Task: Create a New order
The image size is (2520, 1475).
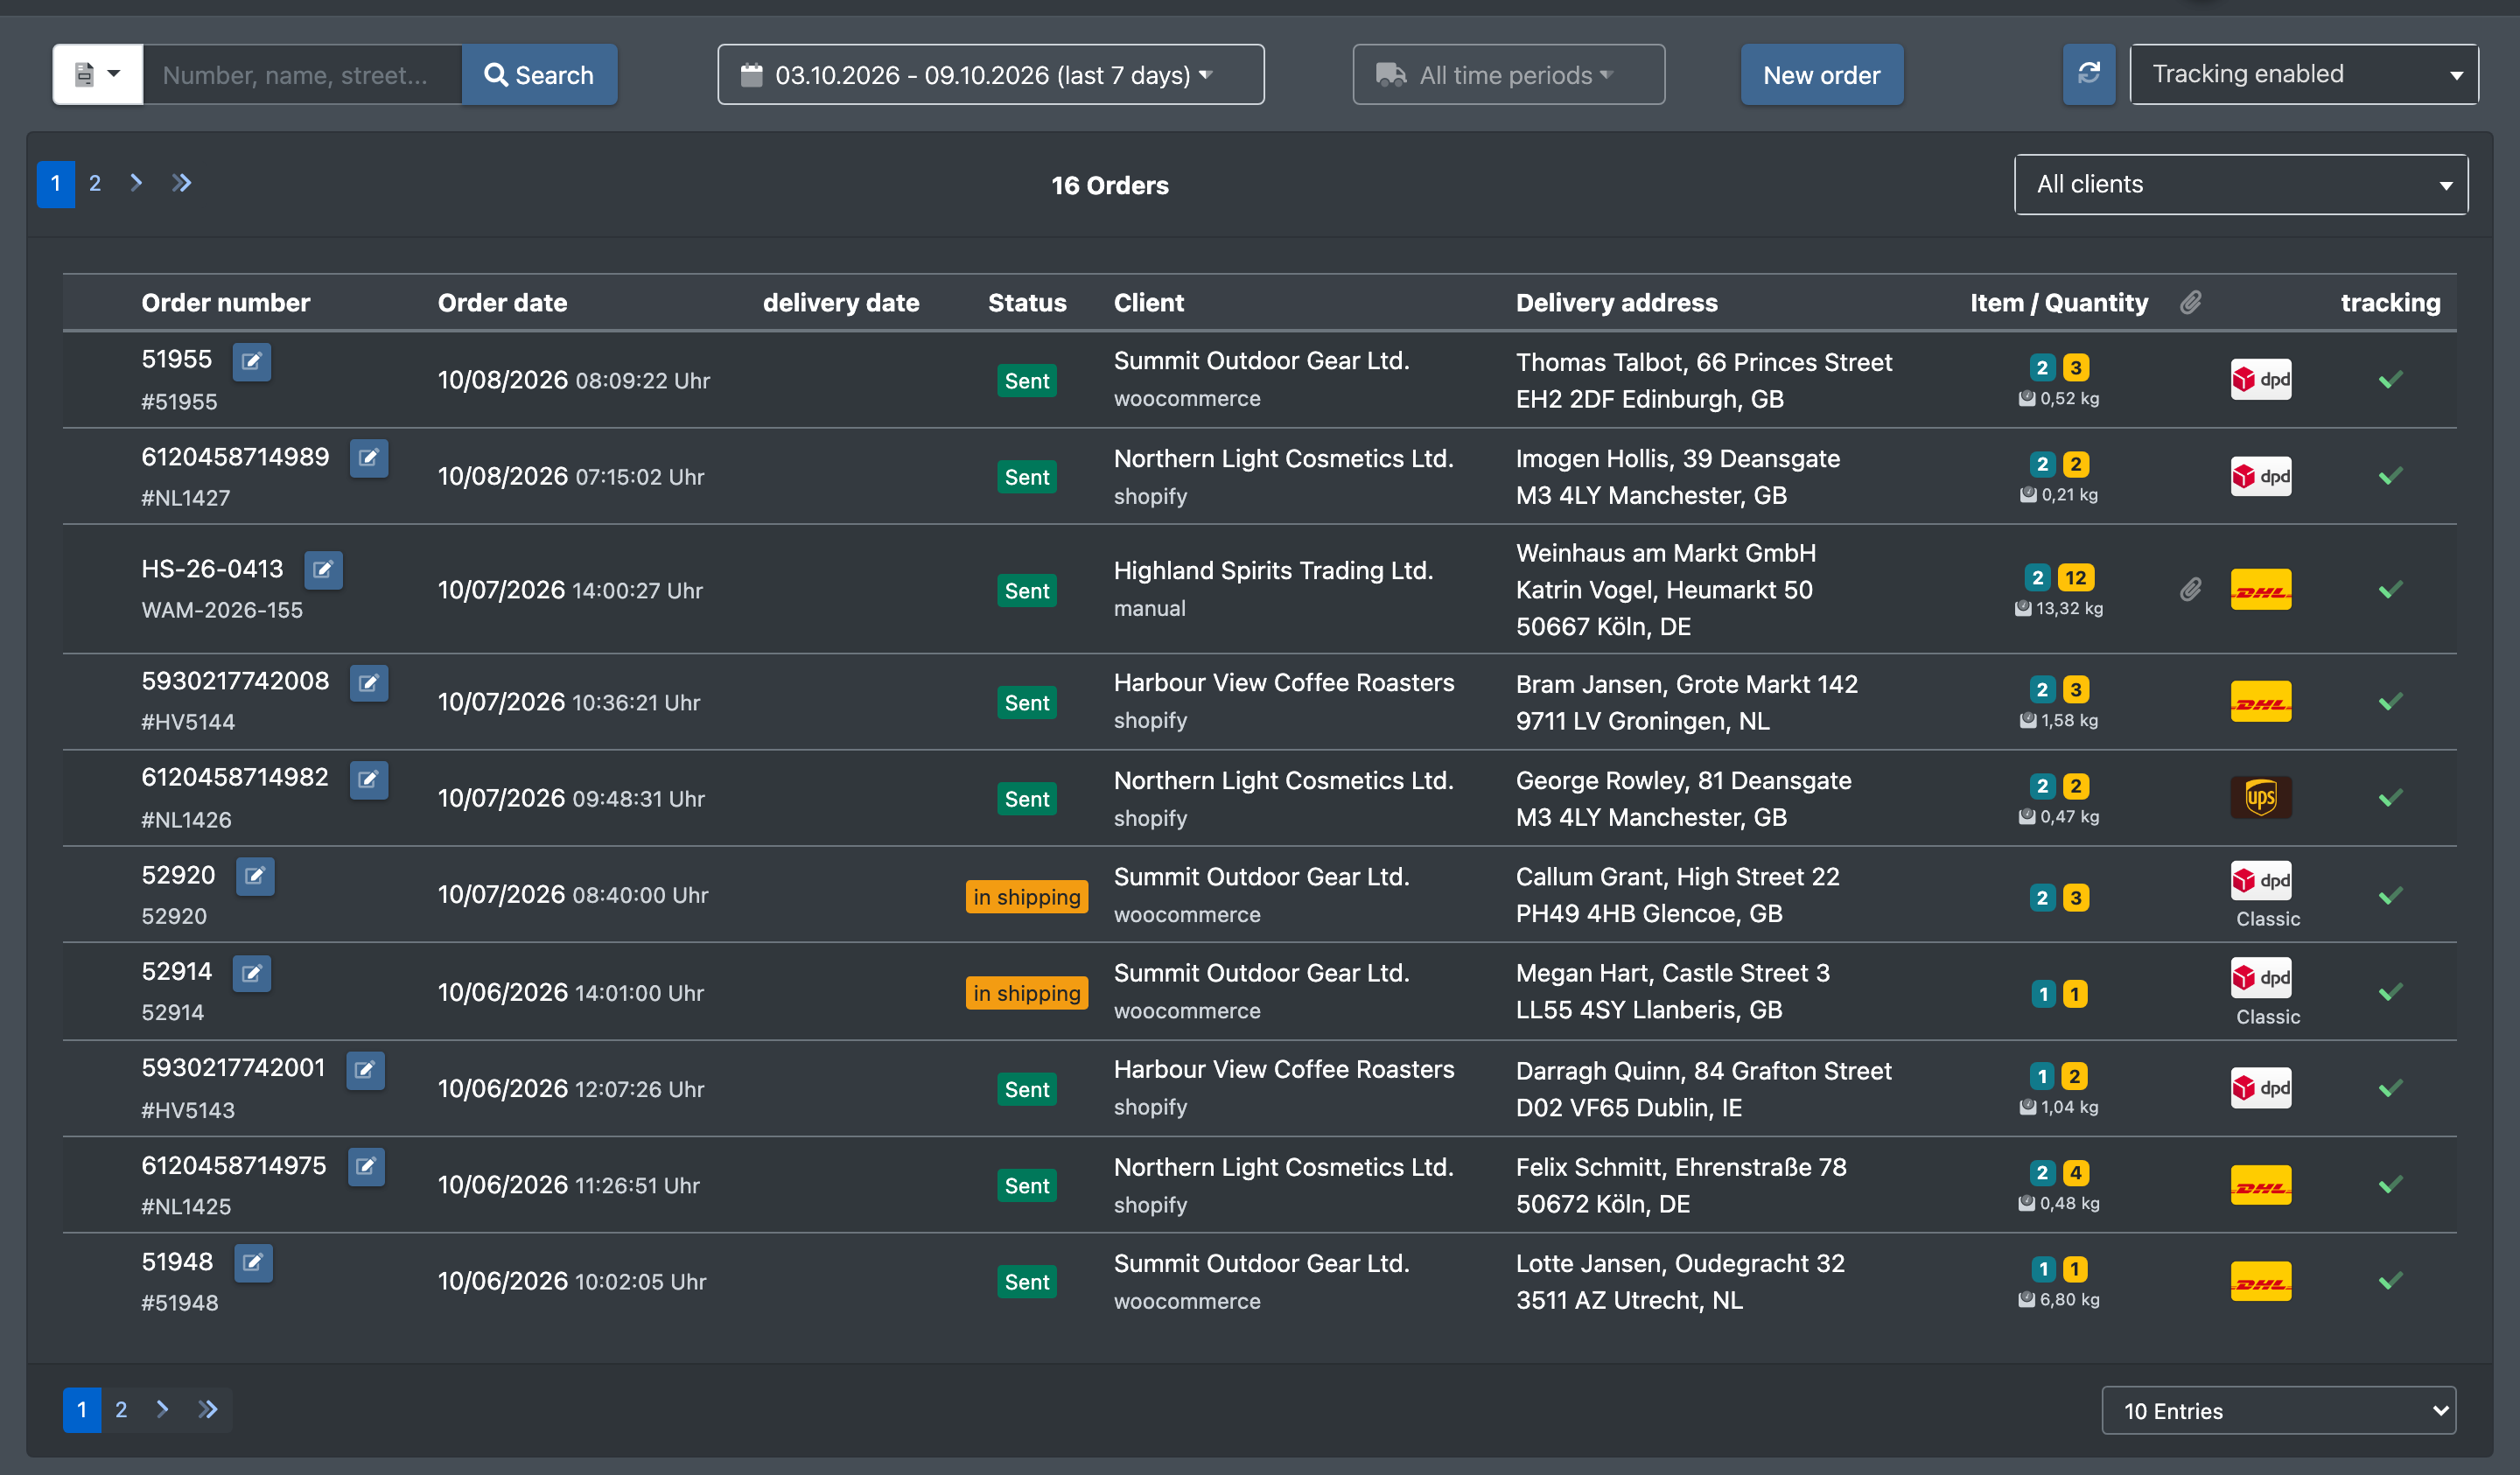Action: point(1821,74)
